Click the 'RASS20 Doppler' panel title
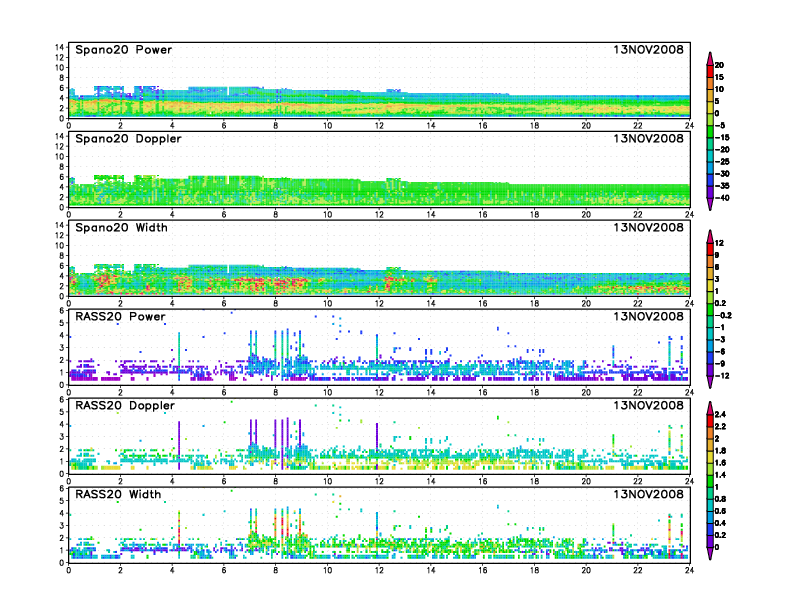 pyautogui.click(x=125, y=405)
